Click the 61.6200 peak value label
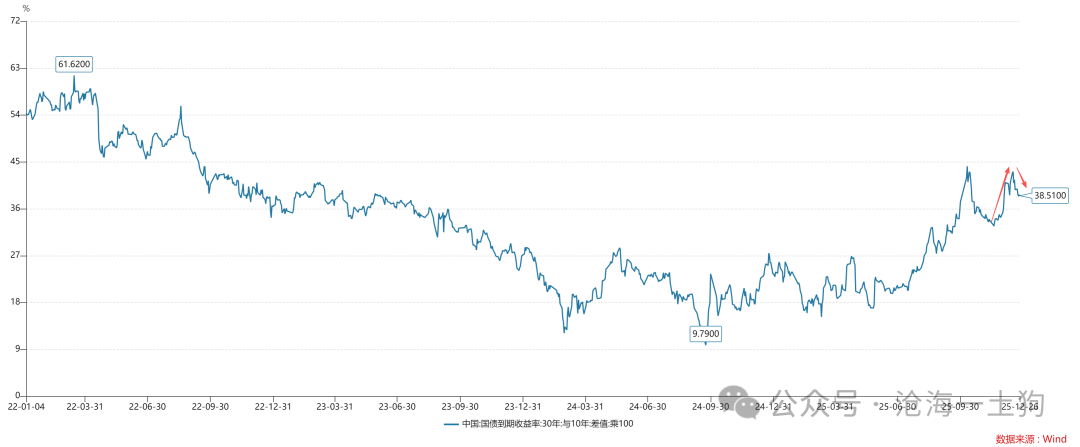 [74, 64]
